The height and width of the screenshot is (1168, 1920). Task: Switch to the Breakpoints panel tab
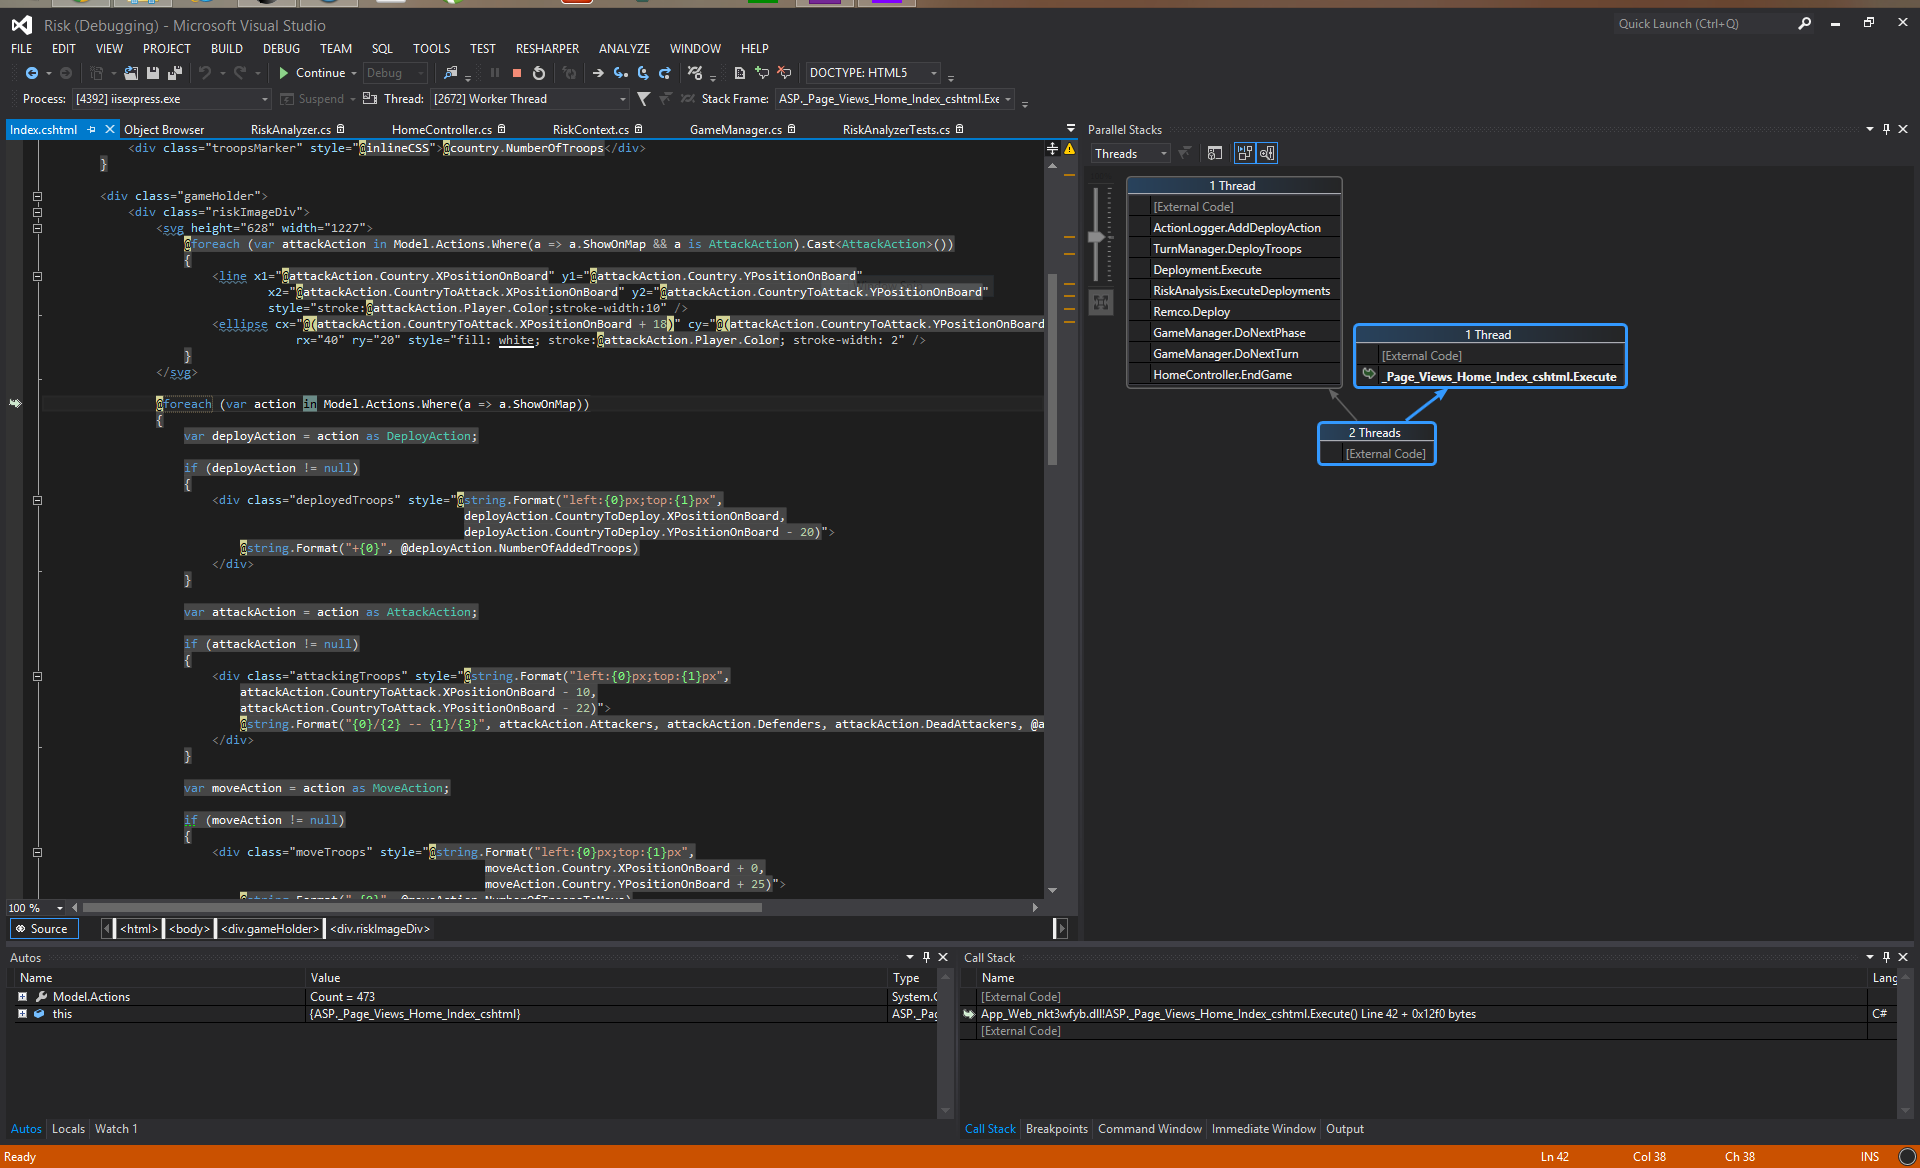click(x=1056, y=1129)
